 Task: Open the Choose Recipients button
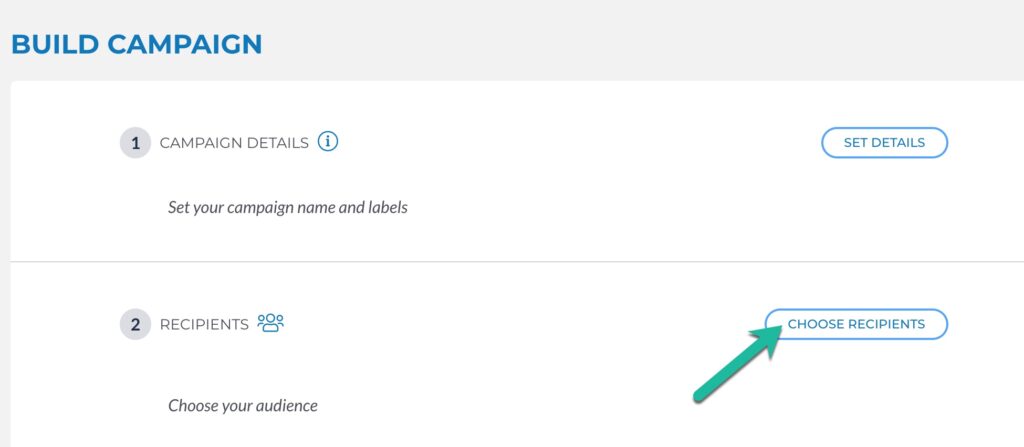pyautogui.click(x=856, y=324)
